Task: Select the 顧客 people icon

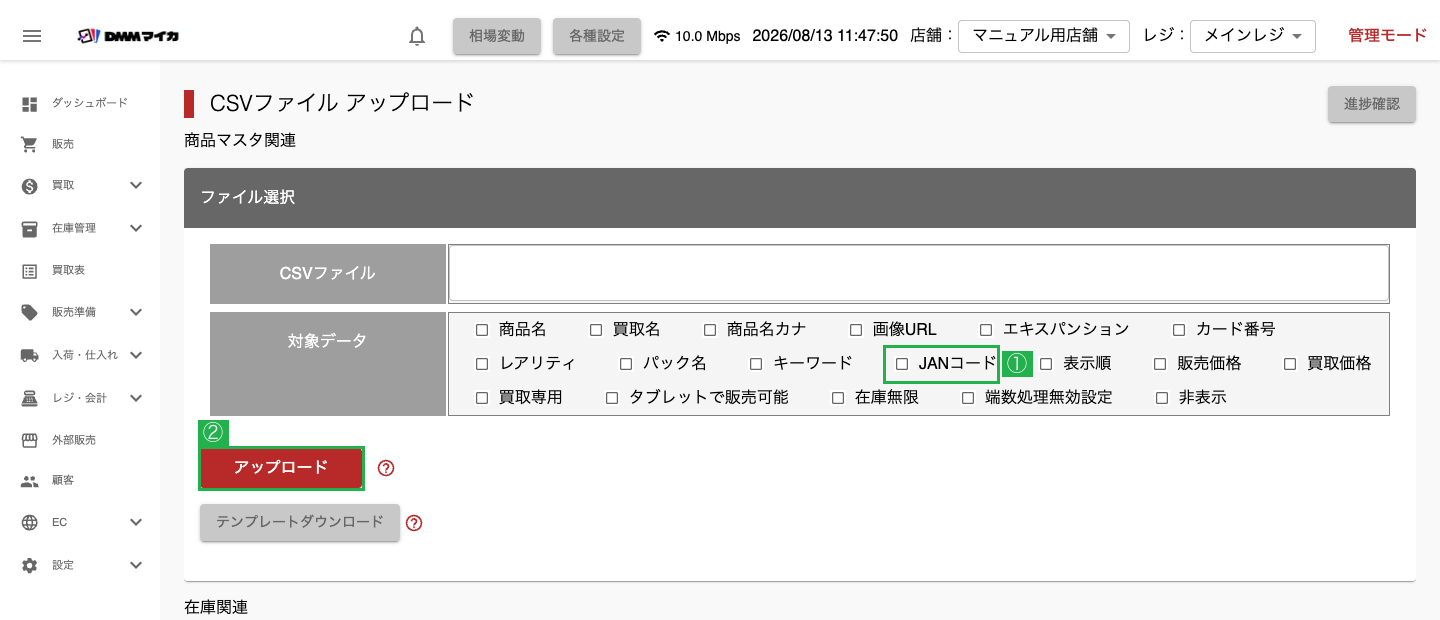Action: coord(30,481)
